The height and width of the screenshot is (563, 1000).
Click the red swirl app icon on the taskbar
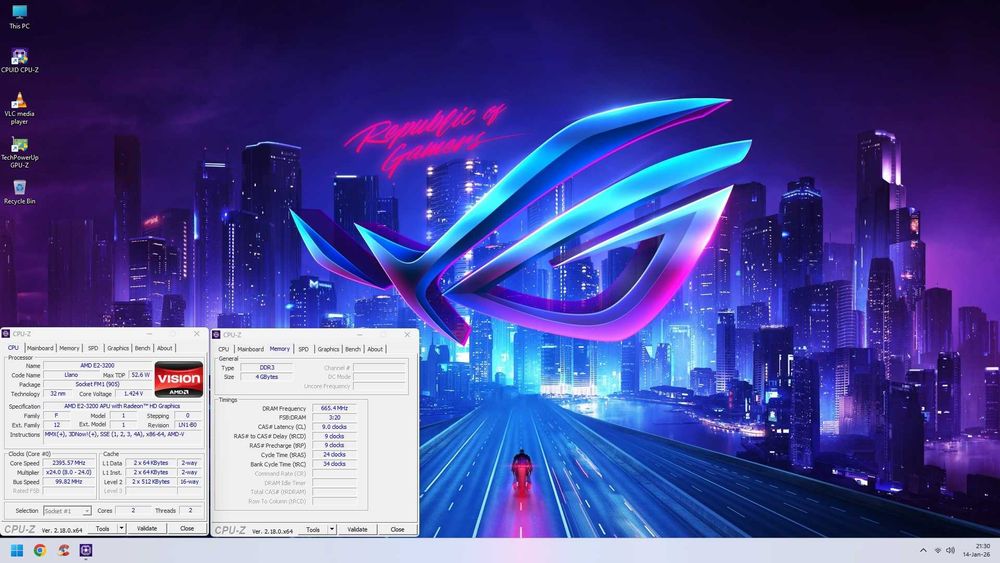point(62,550)
